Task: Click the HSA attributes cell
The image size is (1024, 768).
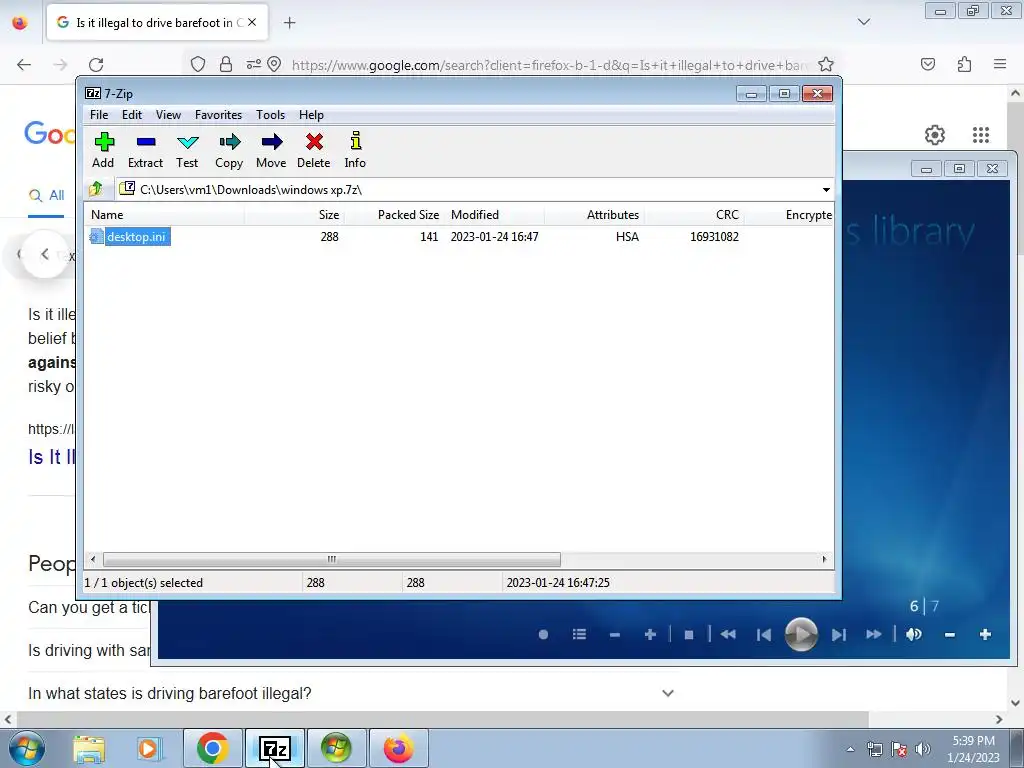Action: 627,236
